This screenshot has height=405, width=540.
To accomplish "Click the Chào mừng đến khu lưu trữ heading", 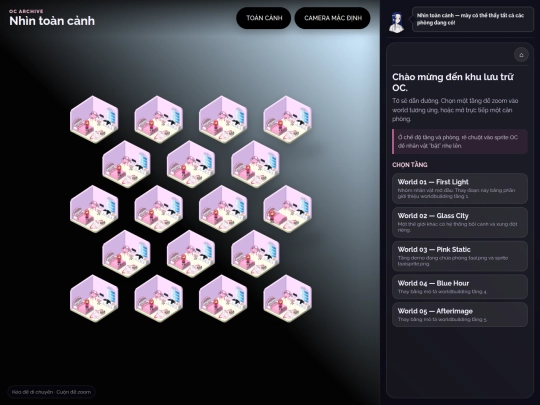I will click(x=453, y=82).
